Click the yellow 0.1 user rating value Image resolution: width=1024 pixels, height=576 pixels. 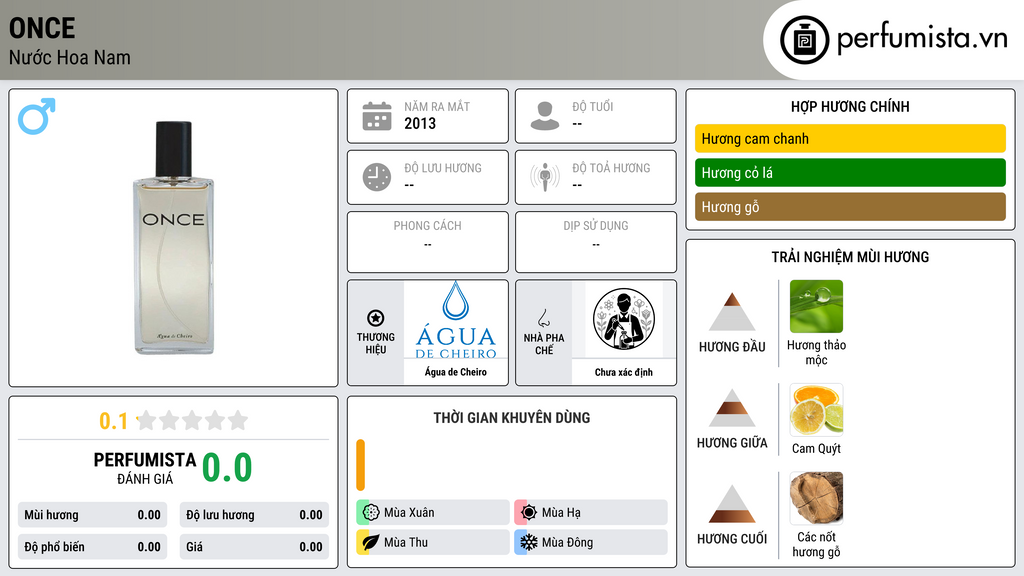(x=113, y=421)
